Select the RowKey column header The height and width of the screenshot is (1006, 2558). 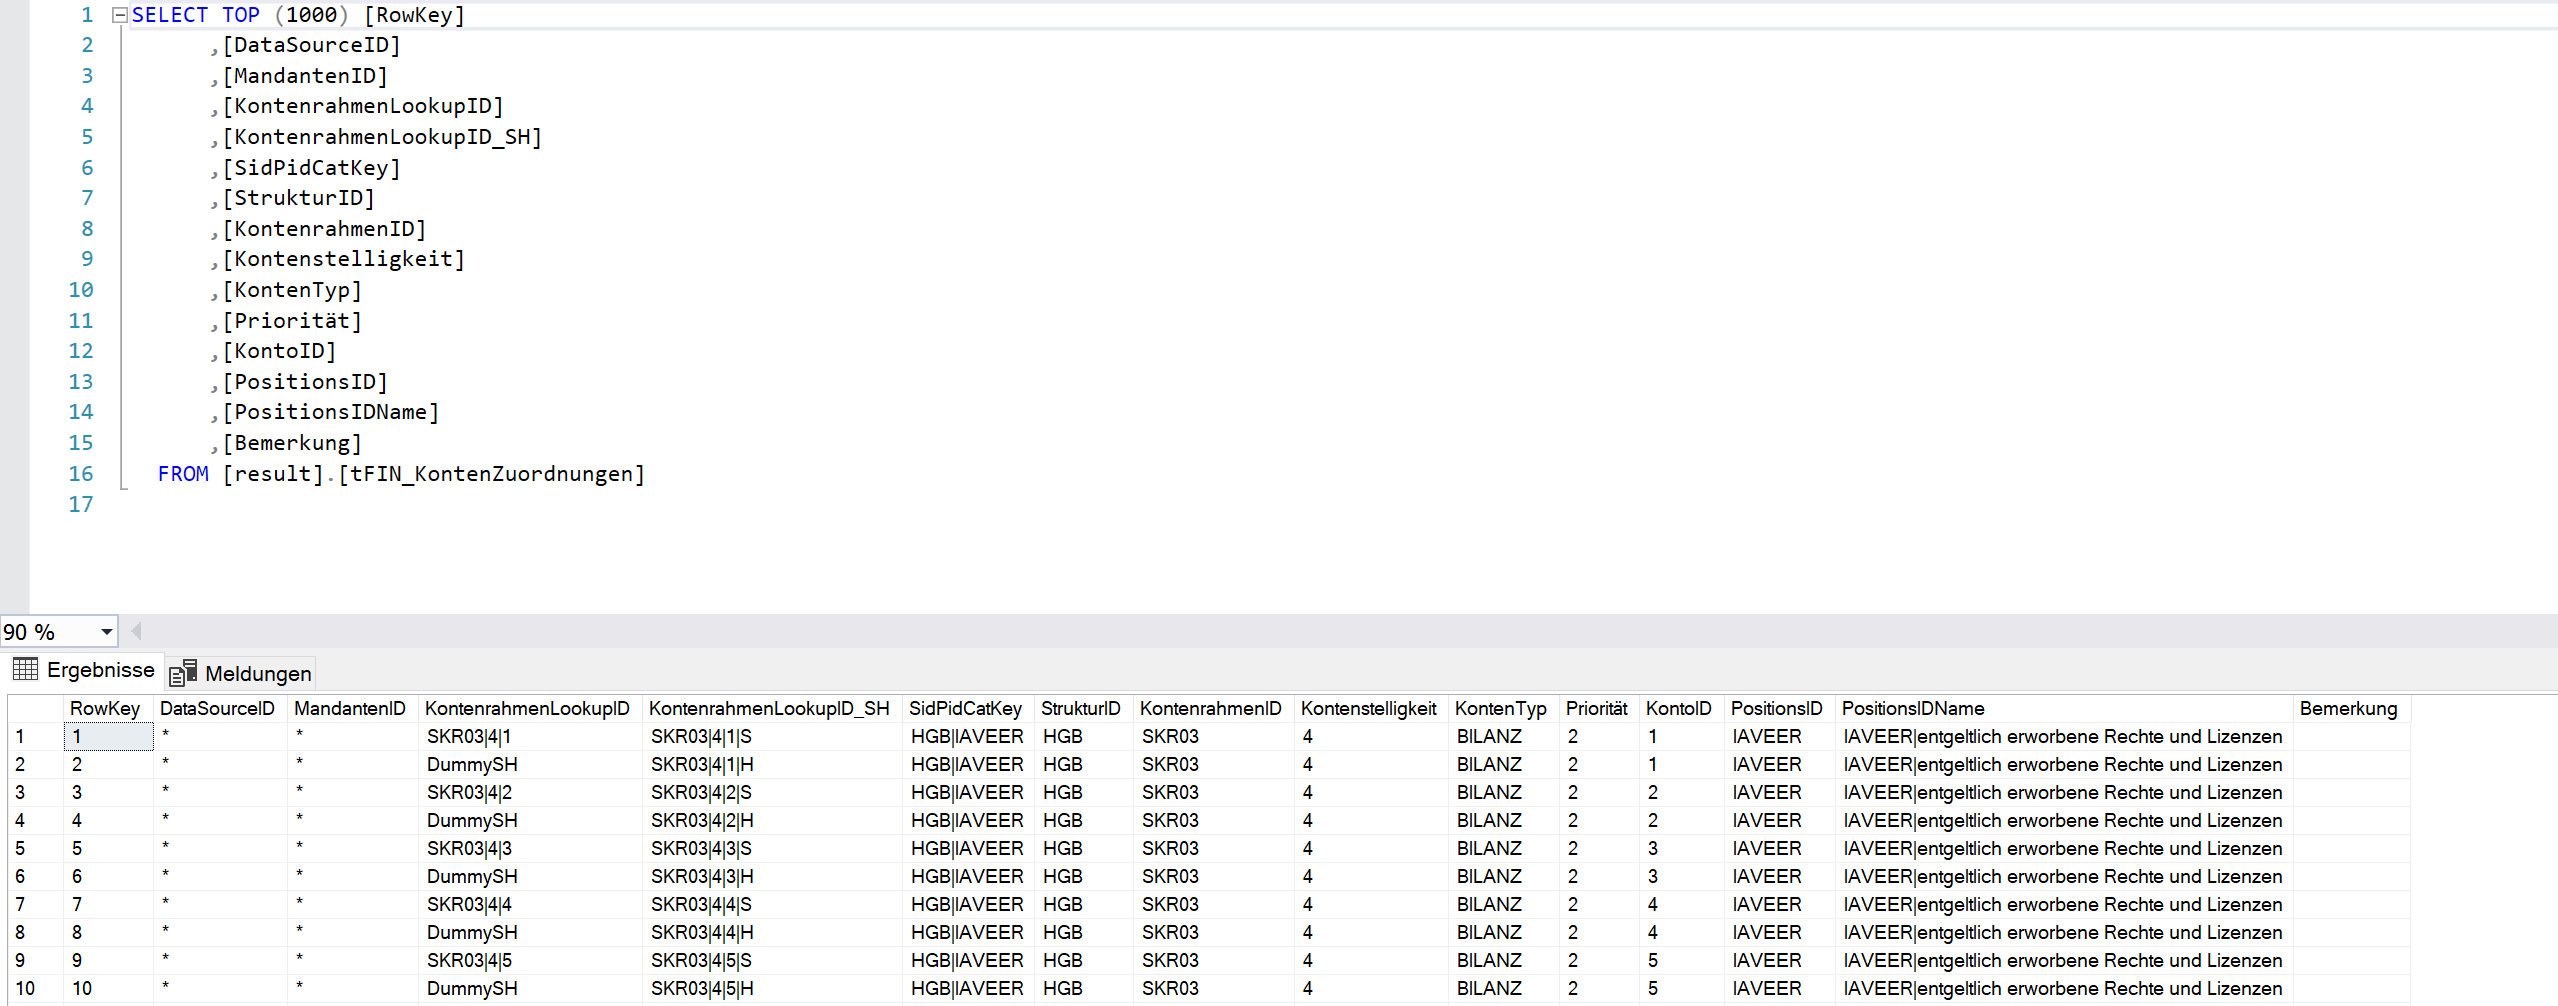[105, 708]
